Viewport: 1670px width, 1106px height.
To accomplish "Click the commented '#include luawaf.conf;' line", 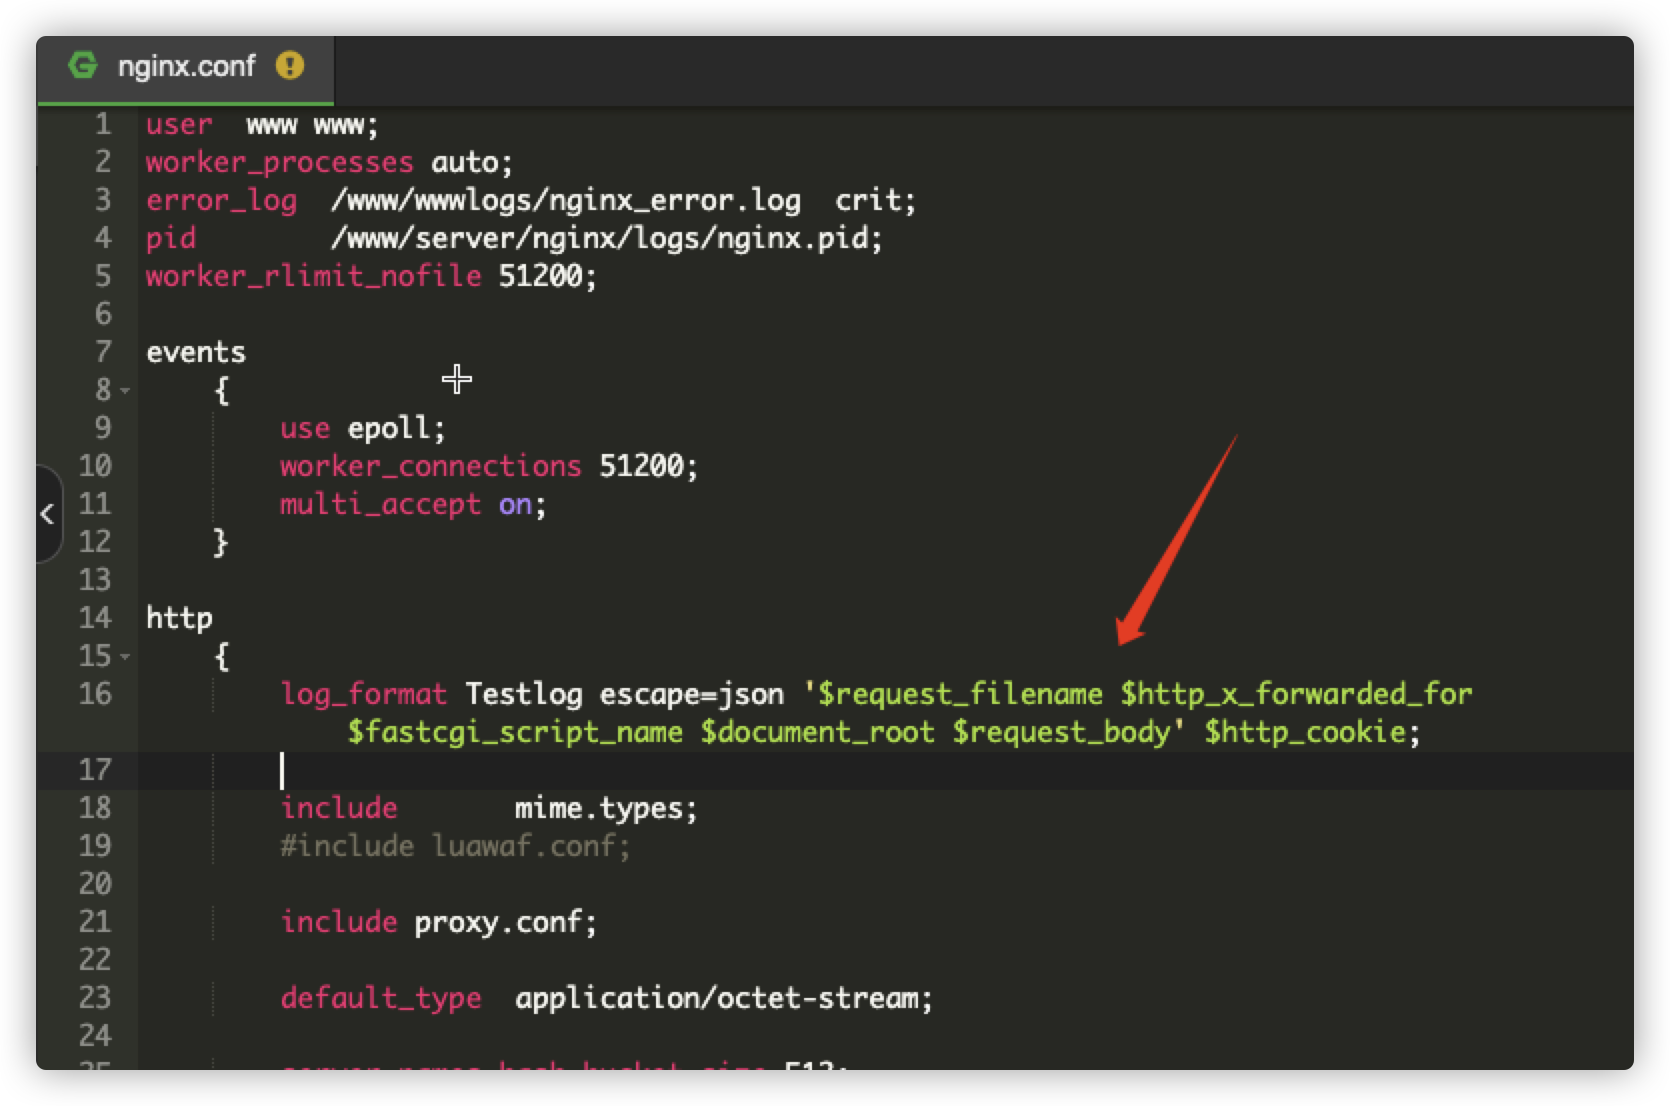I will [x=455, y=846].
